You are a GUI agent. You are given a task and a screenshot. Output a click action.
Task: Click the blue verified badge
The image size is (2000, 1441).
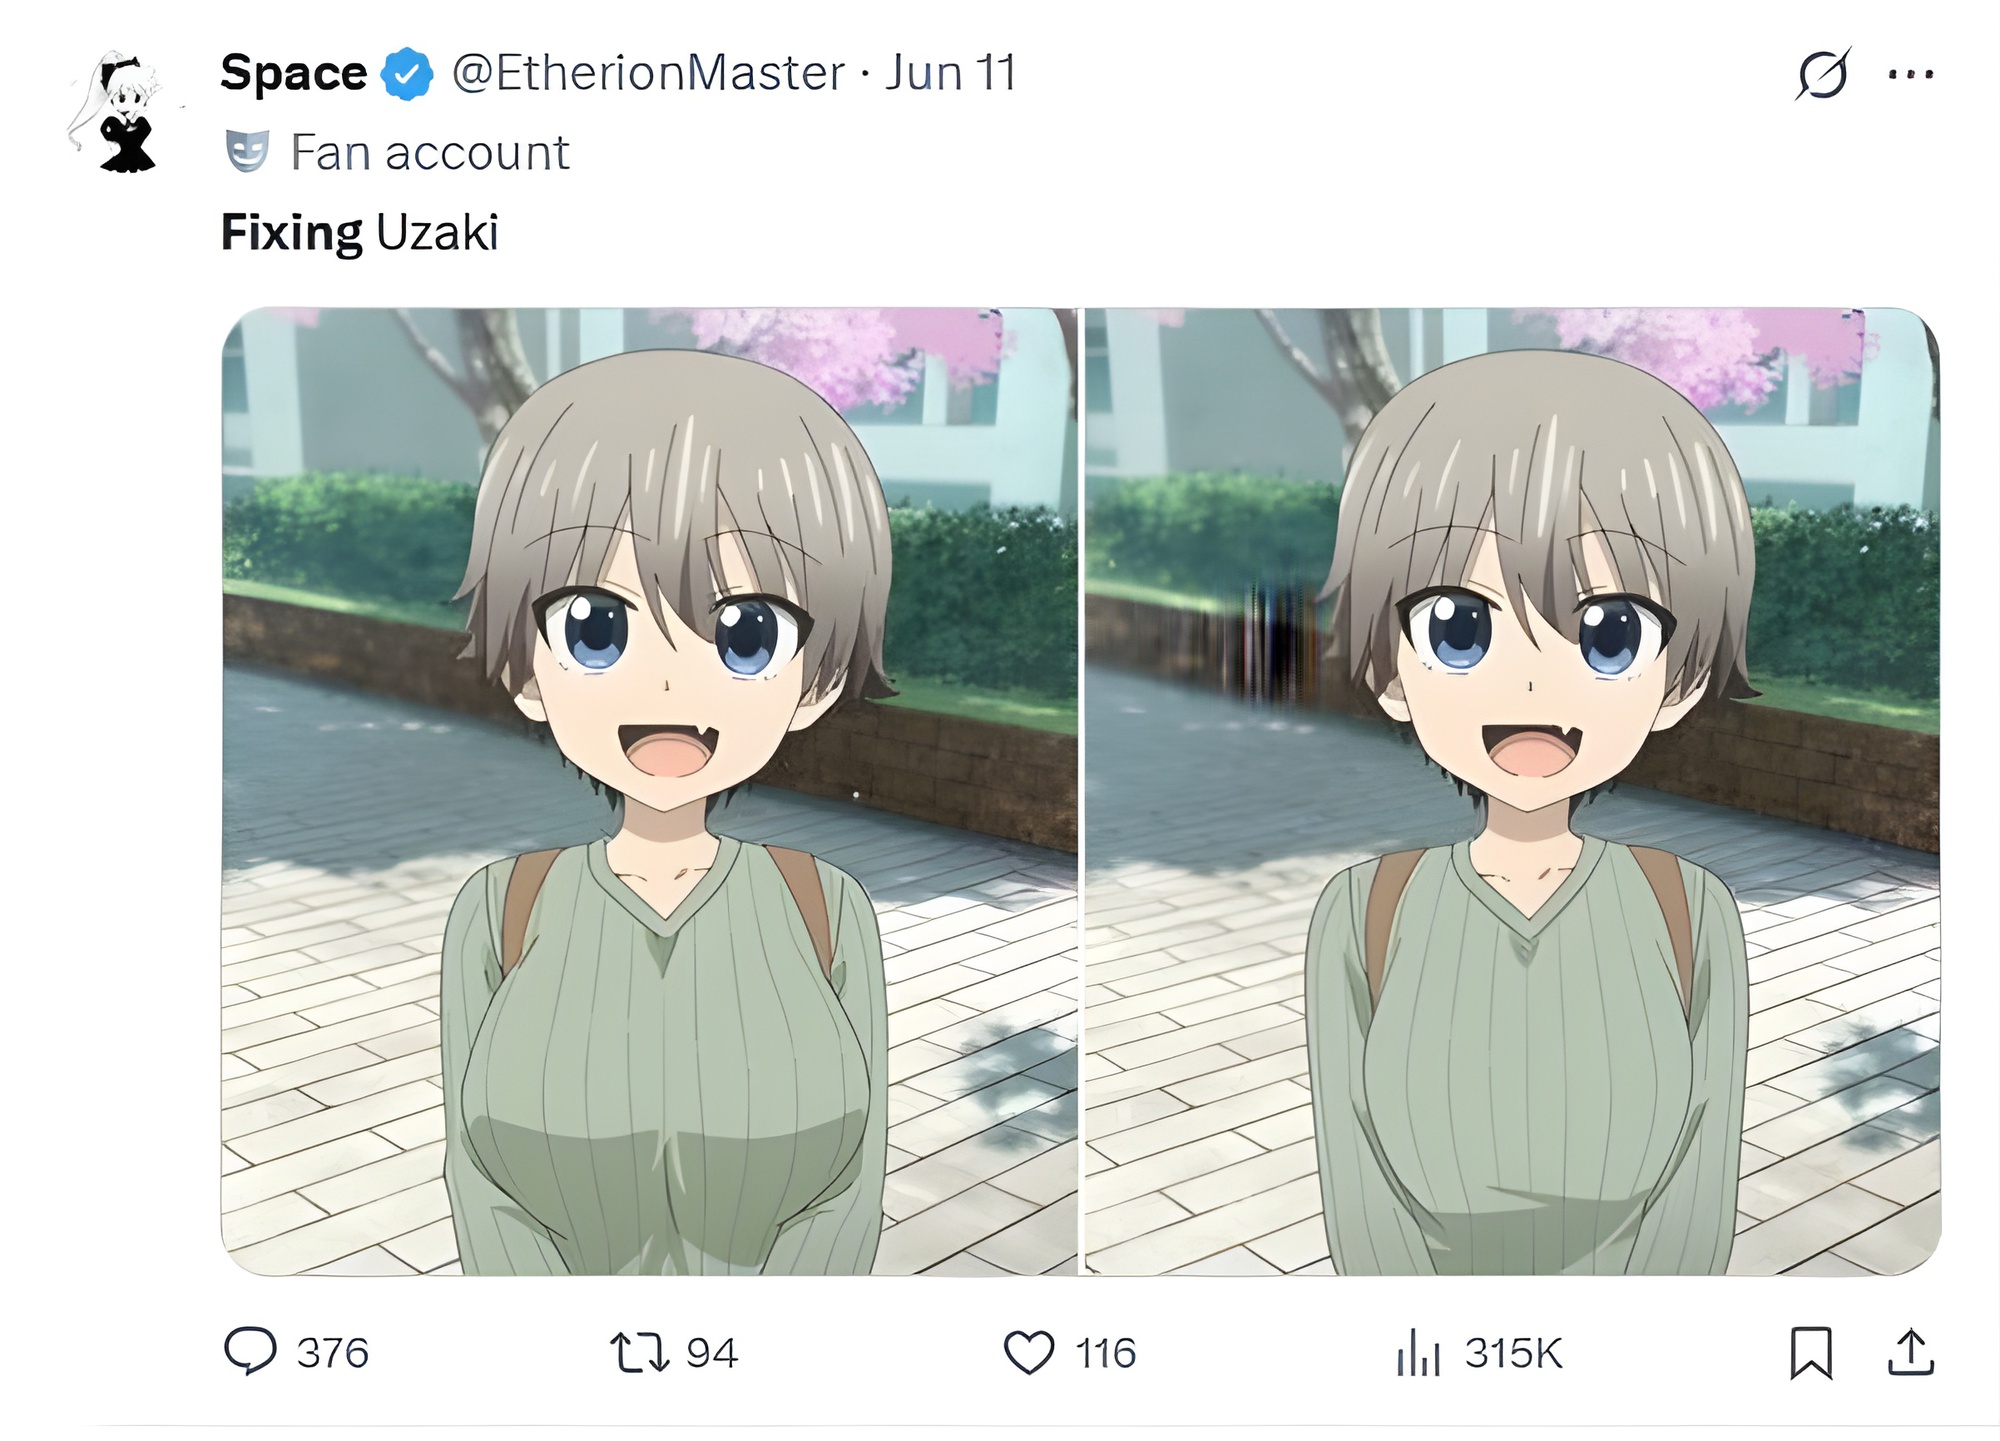(408, 74)
